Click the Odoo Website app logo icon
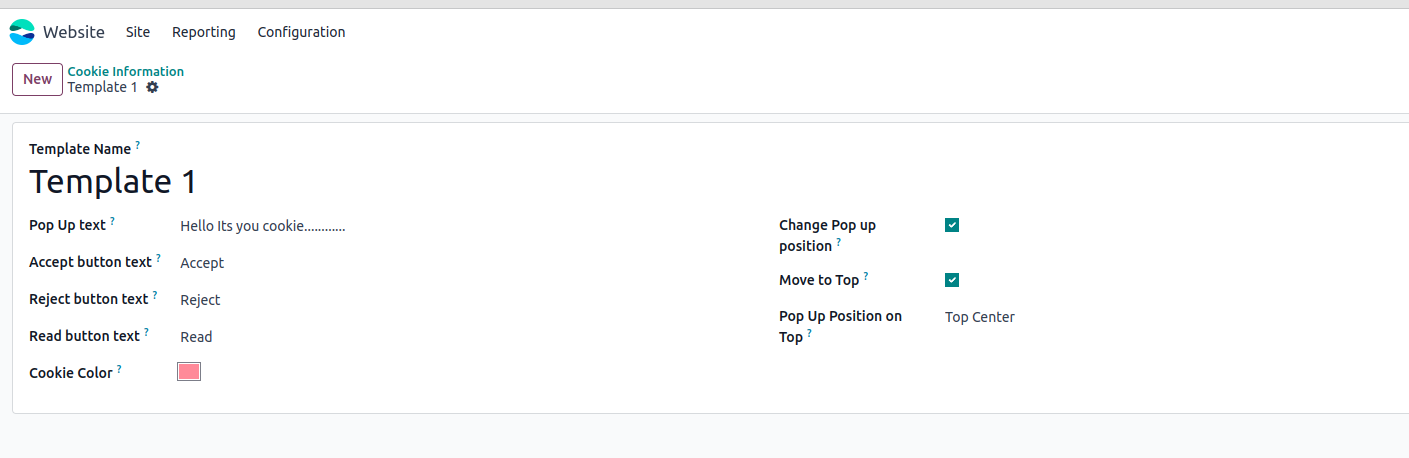The height and width of the screenshot is (458, 1409). [22, 32]
